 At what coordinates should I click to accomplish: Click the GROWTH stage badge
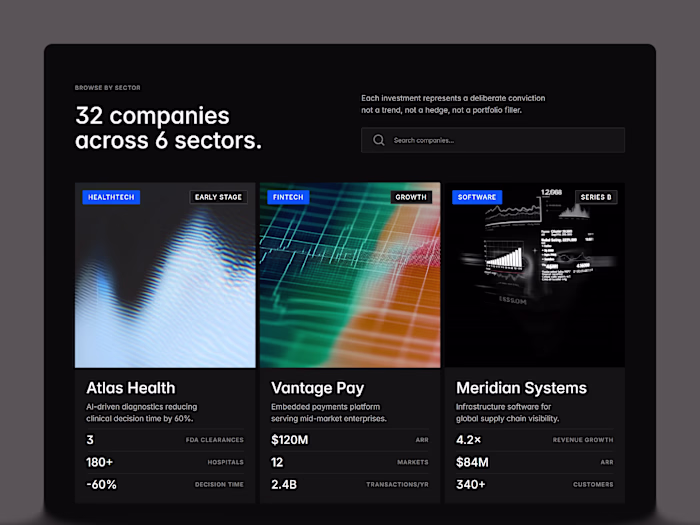coord(411,197)
